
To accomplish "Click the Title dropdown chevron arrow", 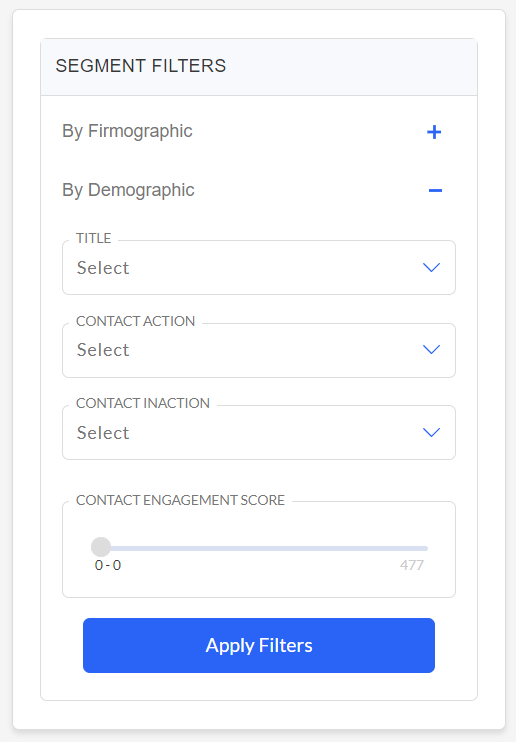I will 431,267.
